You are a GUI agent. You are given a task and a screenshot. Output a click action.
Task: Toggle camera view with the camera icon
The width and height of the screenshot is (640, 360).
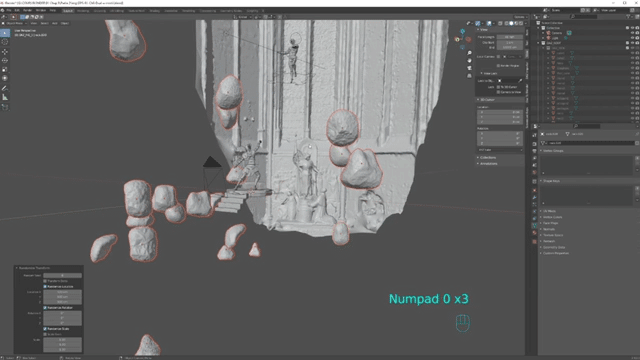469,68
